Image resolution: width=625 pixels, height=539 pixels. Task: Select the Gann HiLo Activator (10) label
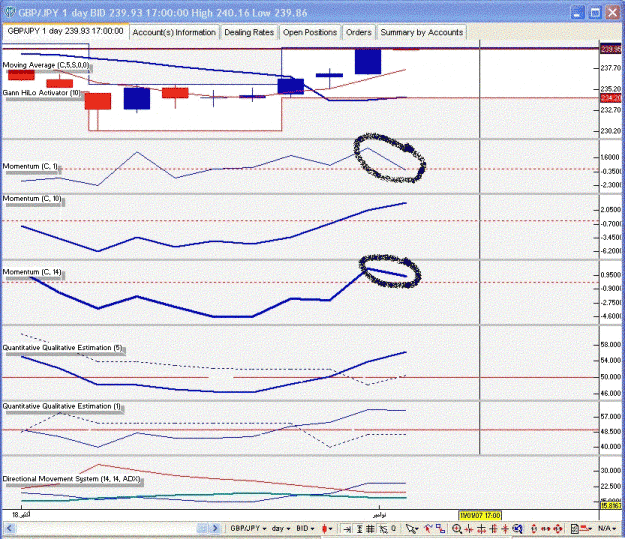click(x=41, y=93)
